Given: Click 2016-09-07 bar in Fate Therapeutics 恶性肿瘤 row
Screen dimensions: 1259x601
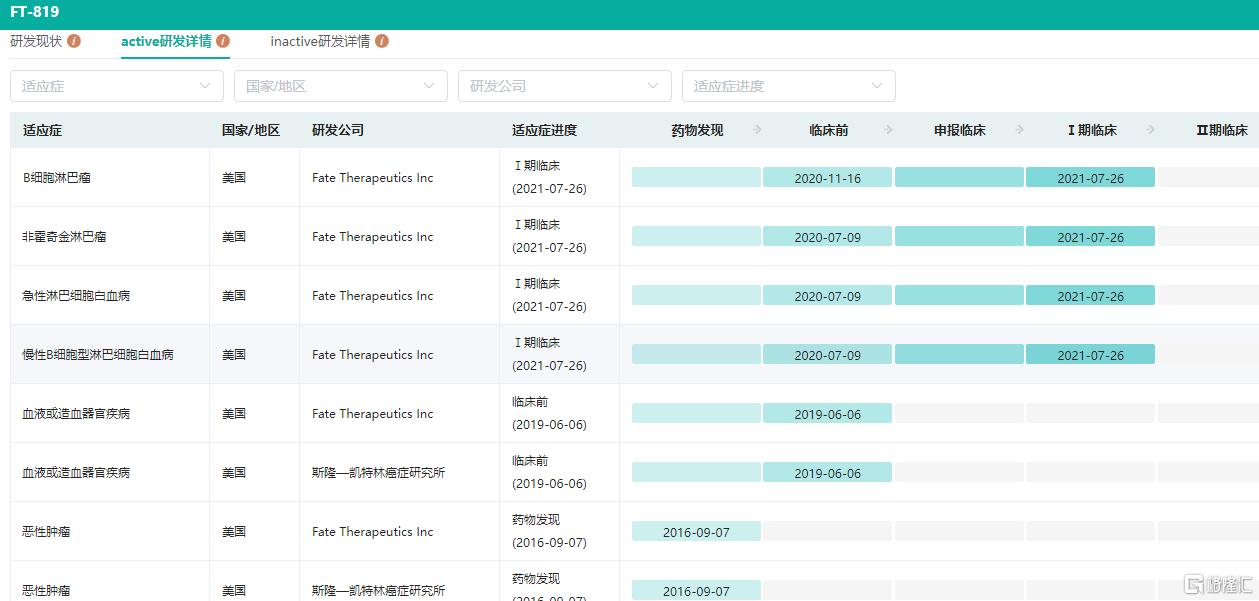Looking at the screenshot, I should (x=696, y=531).
